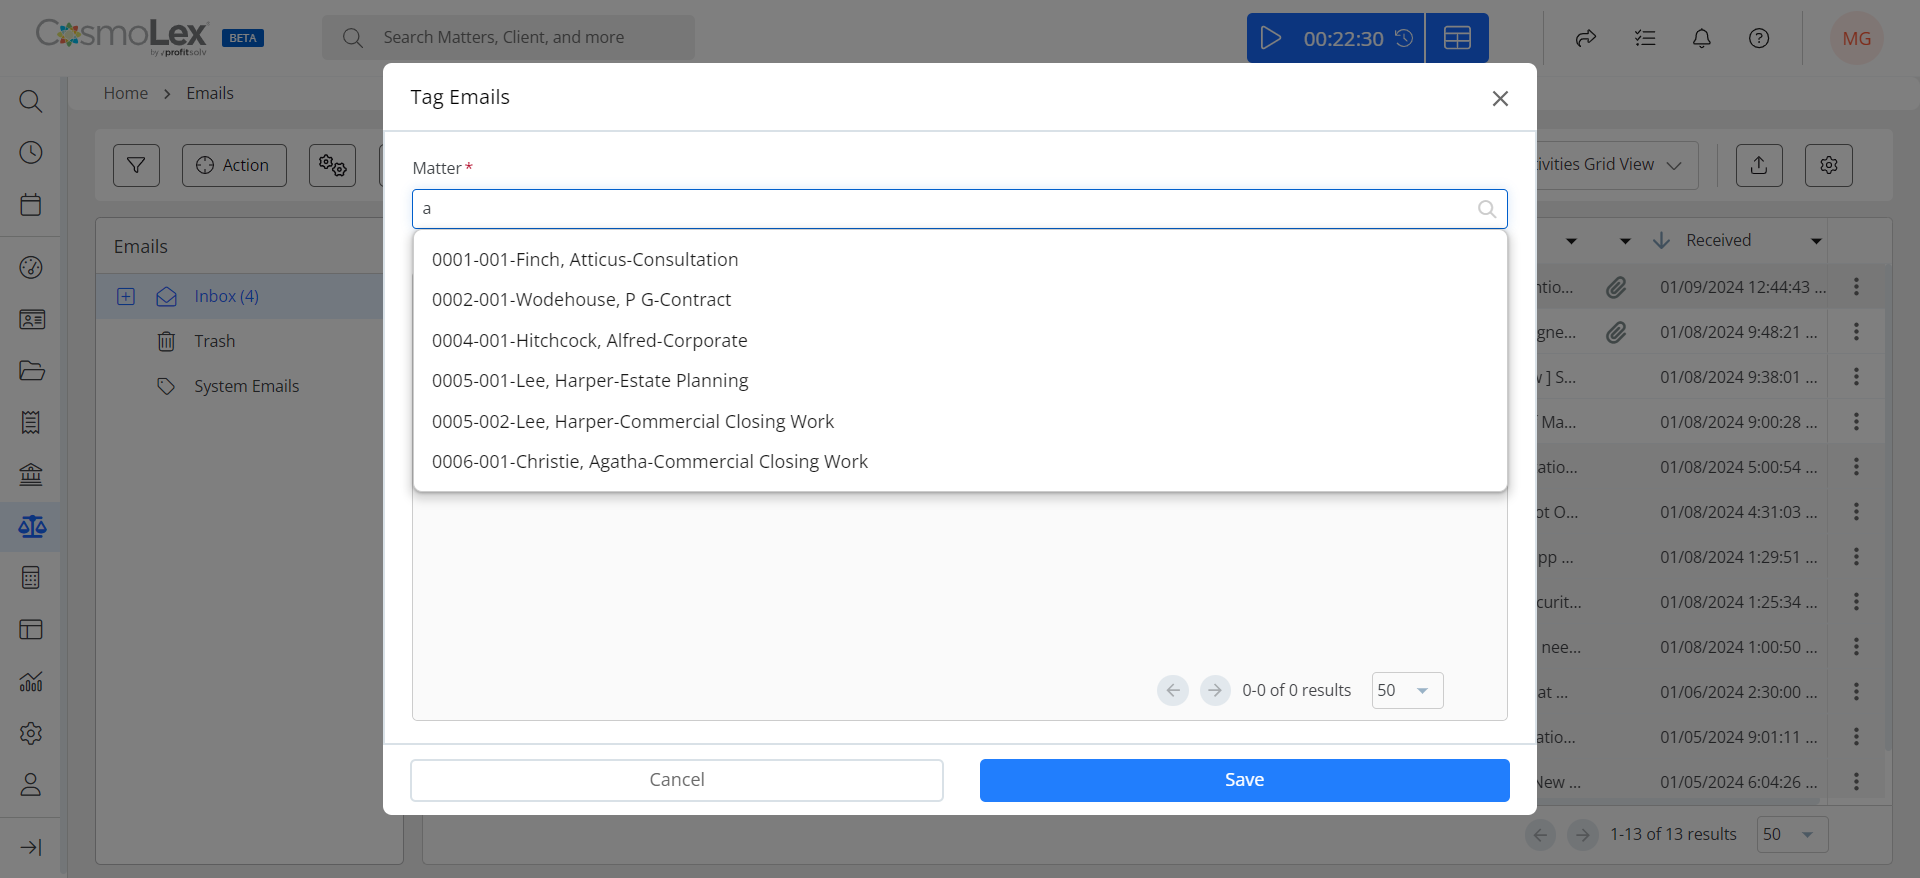Open the help question mark icon
Image resolution: width=1920 pixels, height=878 pixels.
(1758, 38)
